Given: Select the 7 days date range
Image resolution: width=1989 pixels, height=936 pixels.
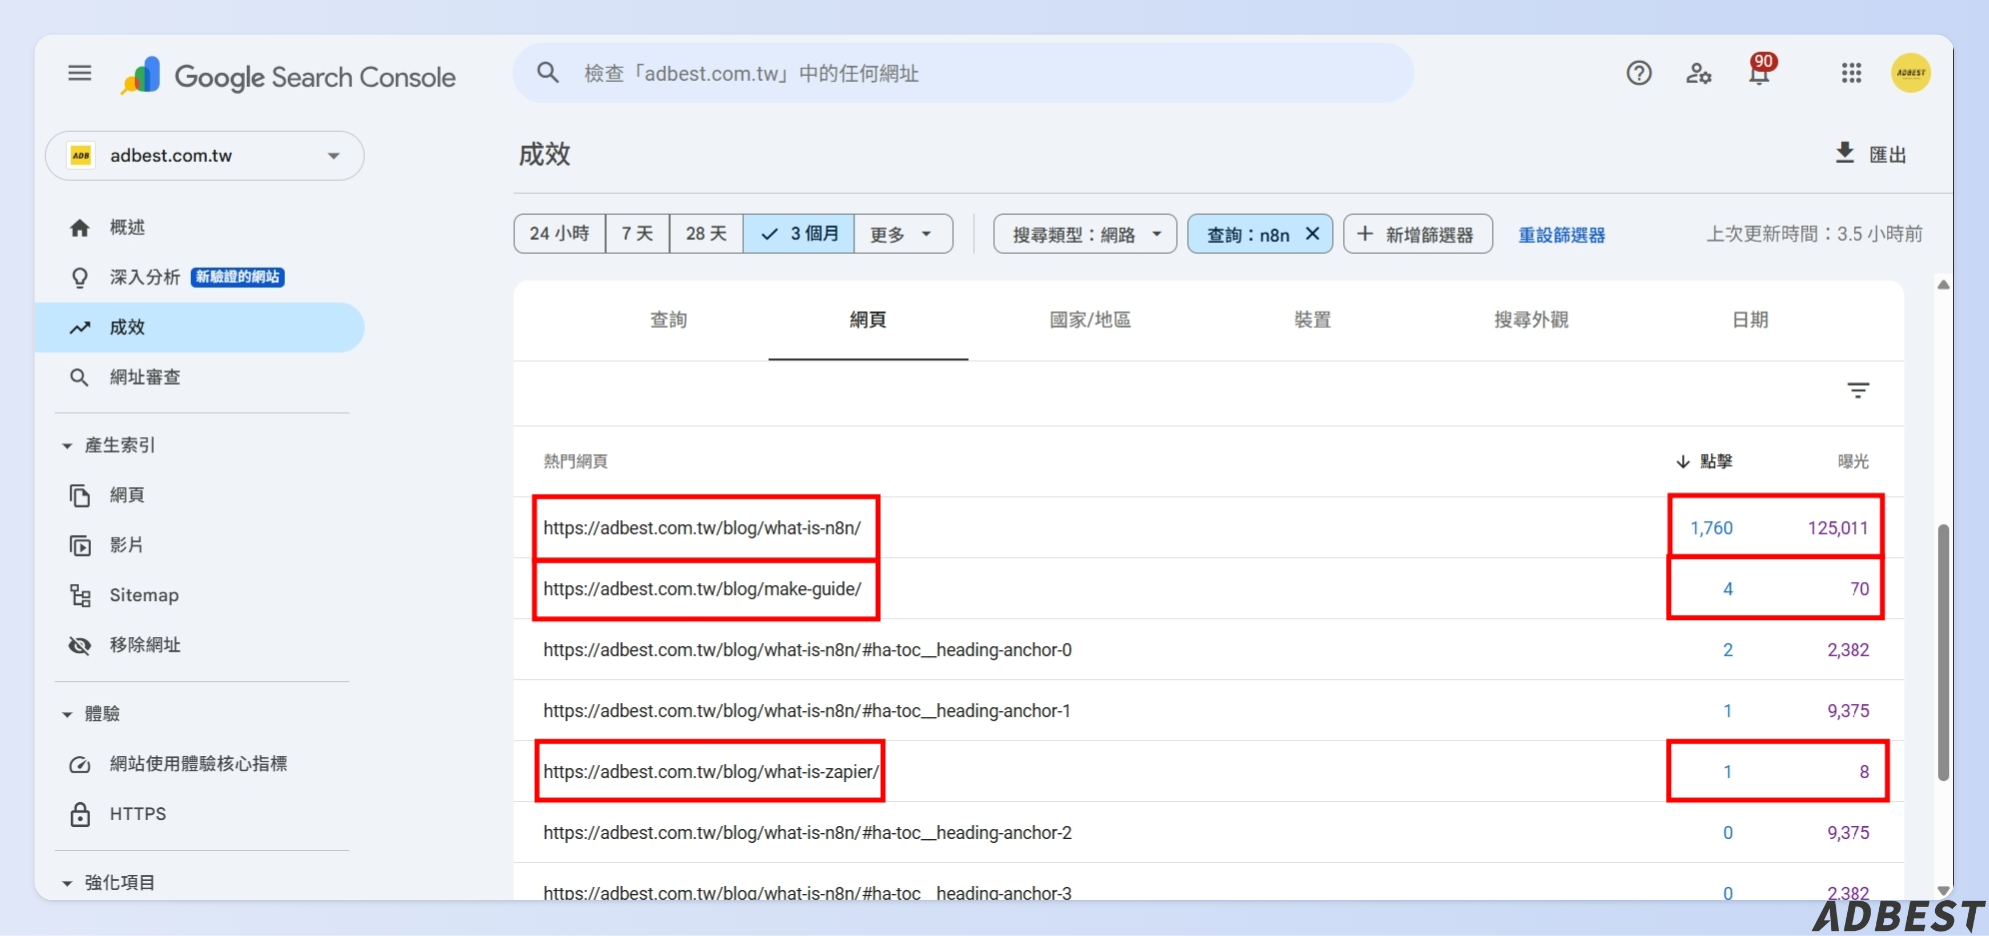Looking at the screenshot, I should 637,234.
